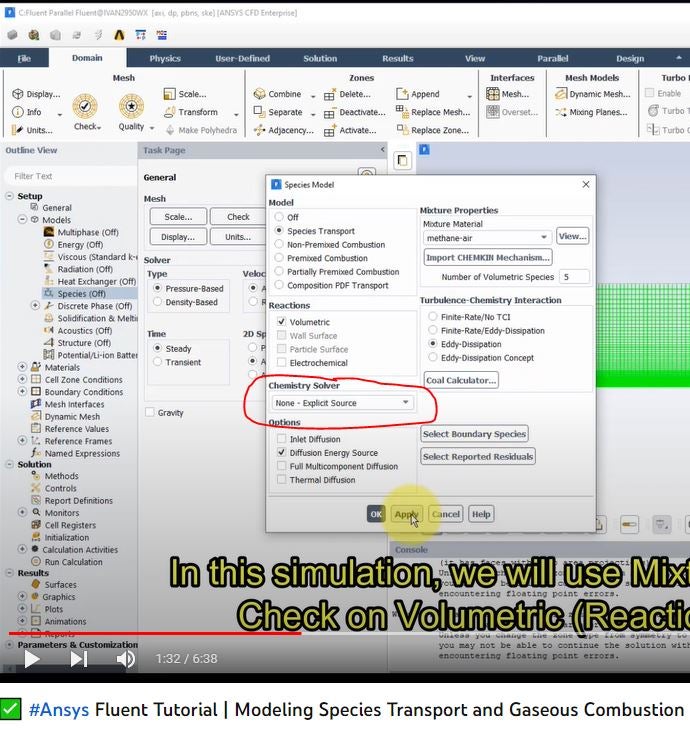The width and height of the screenshot is (690, 730).
Task: Click Import CHEMKIN Mechanism button
Action: click(488, 257)
